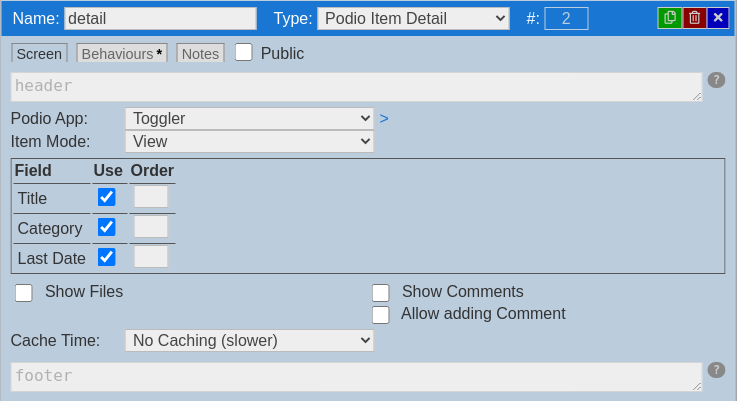Uncheck Use for the Category field
The width and height of the screenshot is (737, 401).
107,227
